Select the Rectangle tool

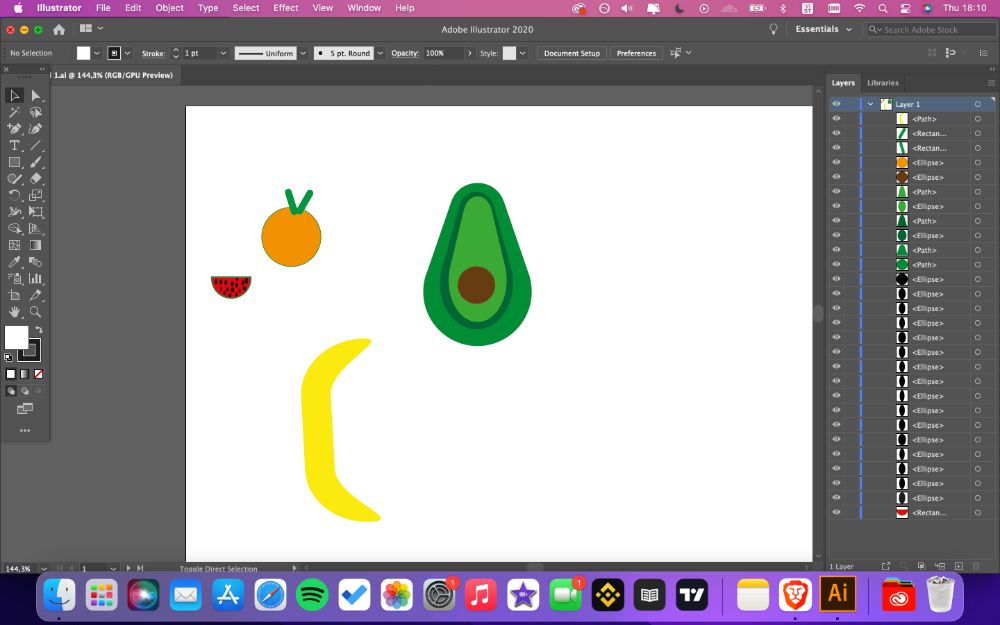(x=14, y=163)
